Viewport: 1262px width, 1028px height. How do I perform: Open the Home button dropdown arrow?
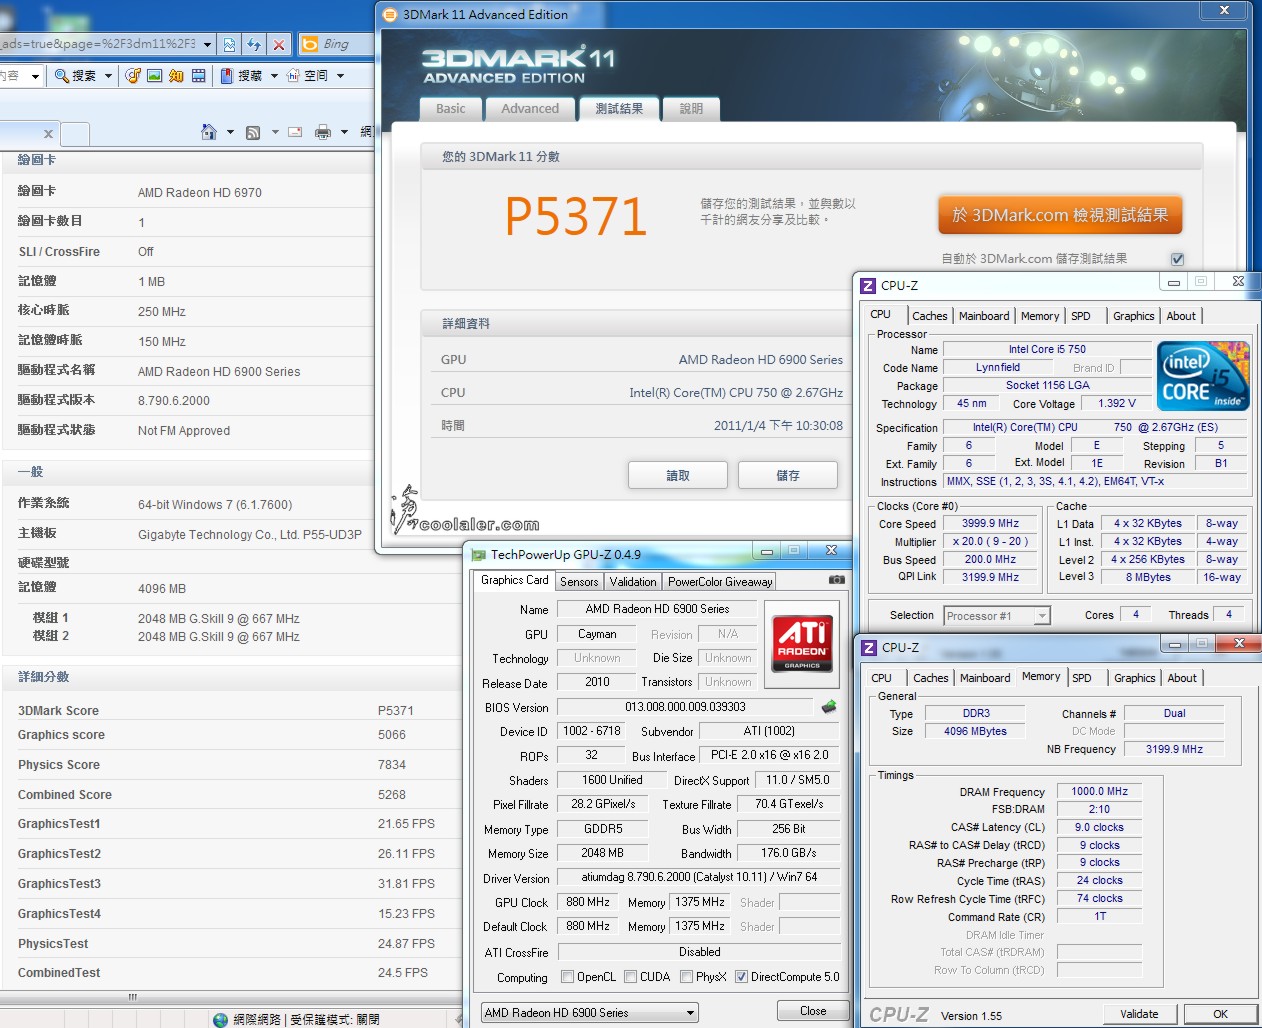point(230,132)
